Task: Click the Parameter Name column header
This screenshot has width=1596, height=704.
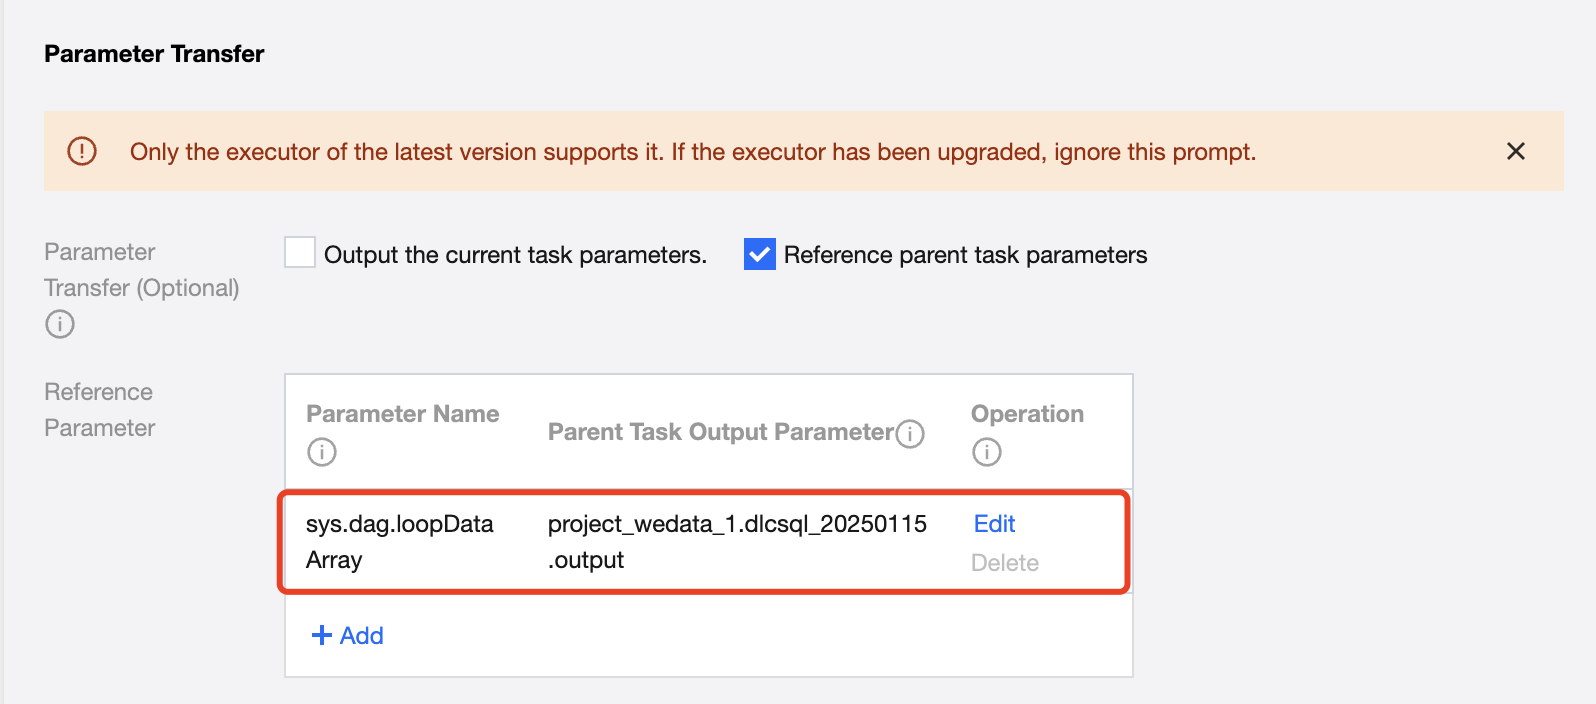Action: click(402, 414)
